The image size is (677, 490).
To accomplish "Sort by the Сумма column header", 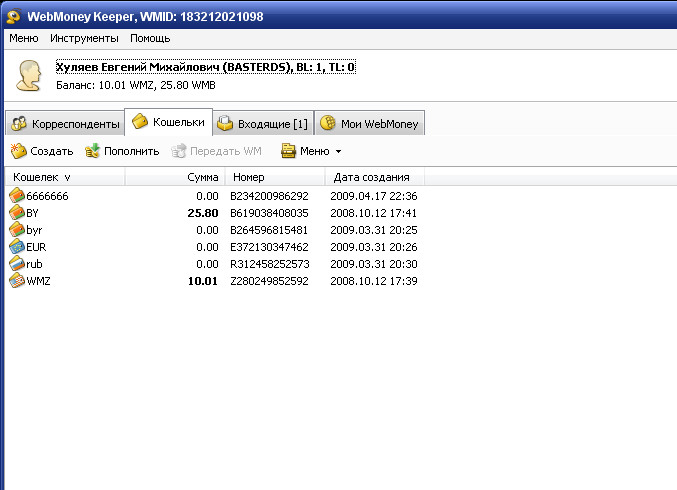I will (x=175, y=177).
